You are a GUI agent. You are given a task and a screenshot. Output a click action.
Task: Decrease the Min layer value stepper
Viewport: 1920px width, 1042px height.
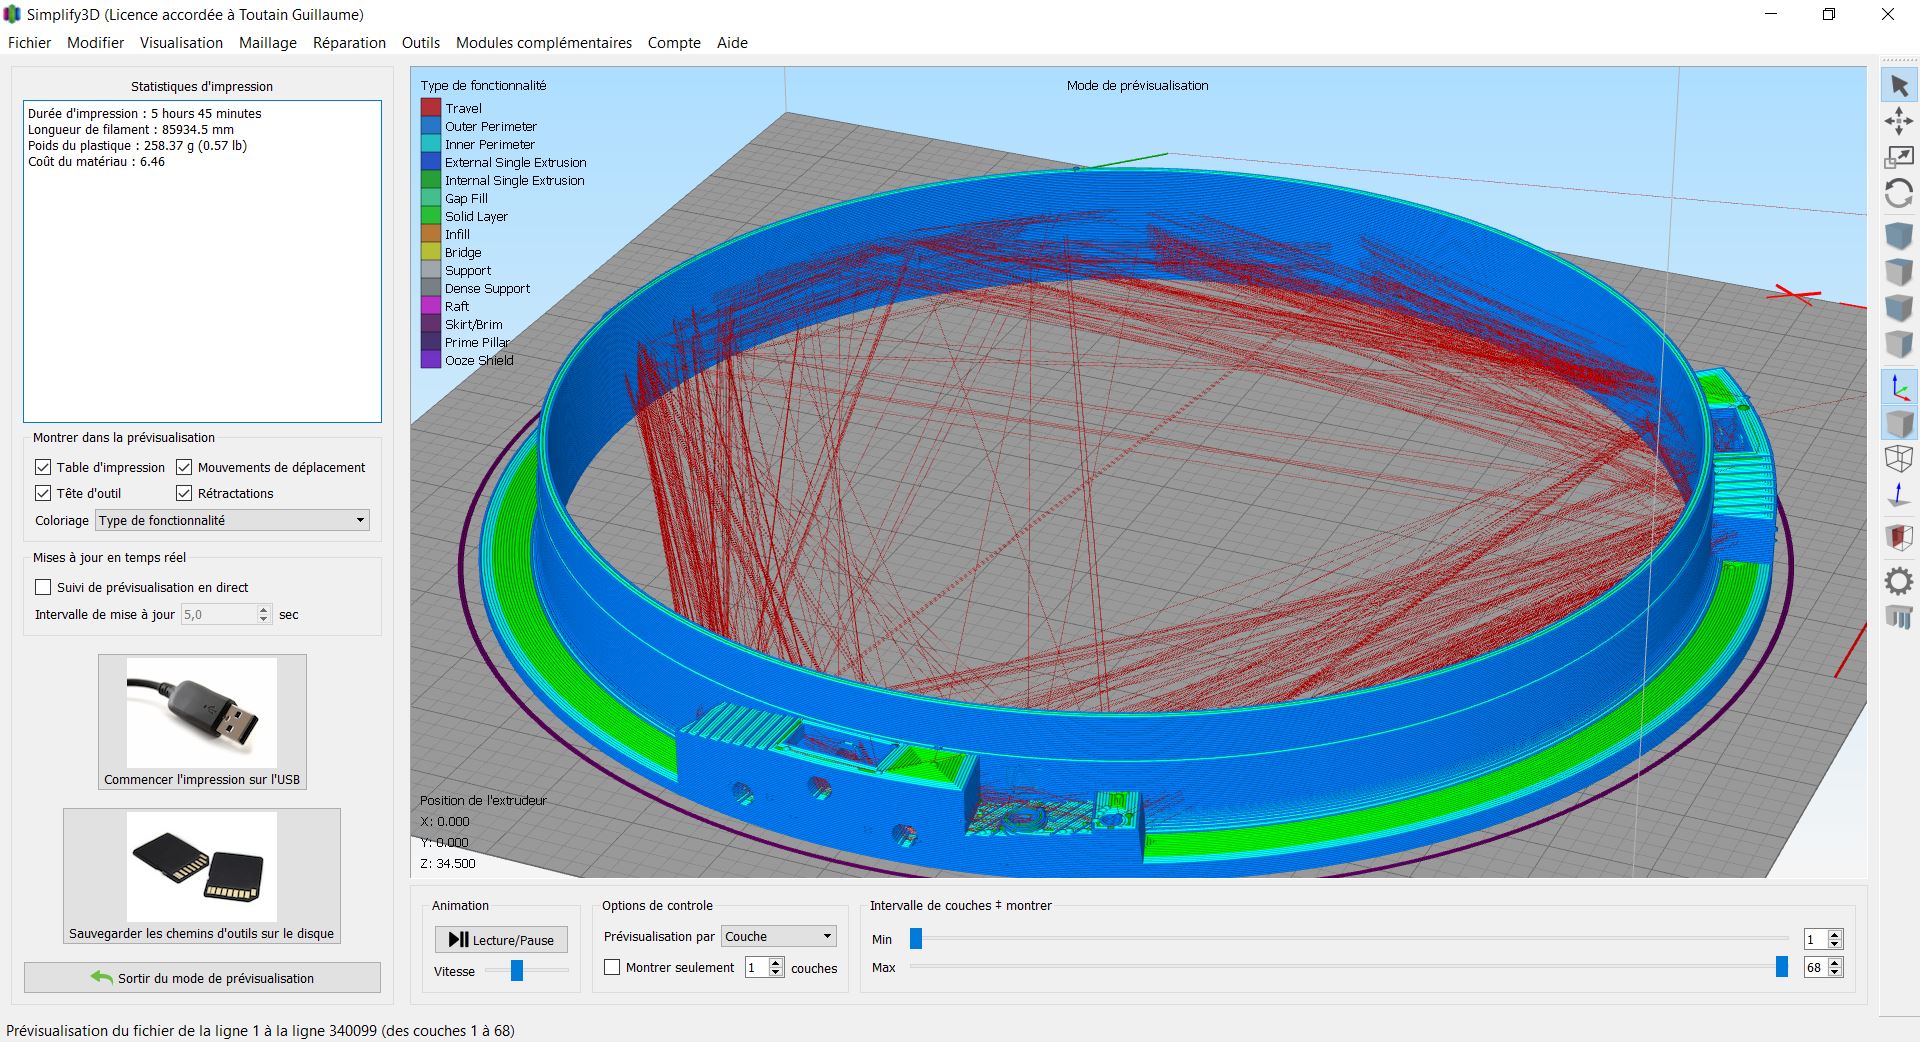(x=1834, y=944)
